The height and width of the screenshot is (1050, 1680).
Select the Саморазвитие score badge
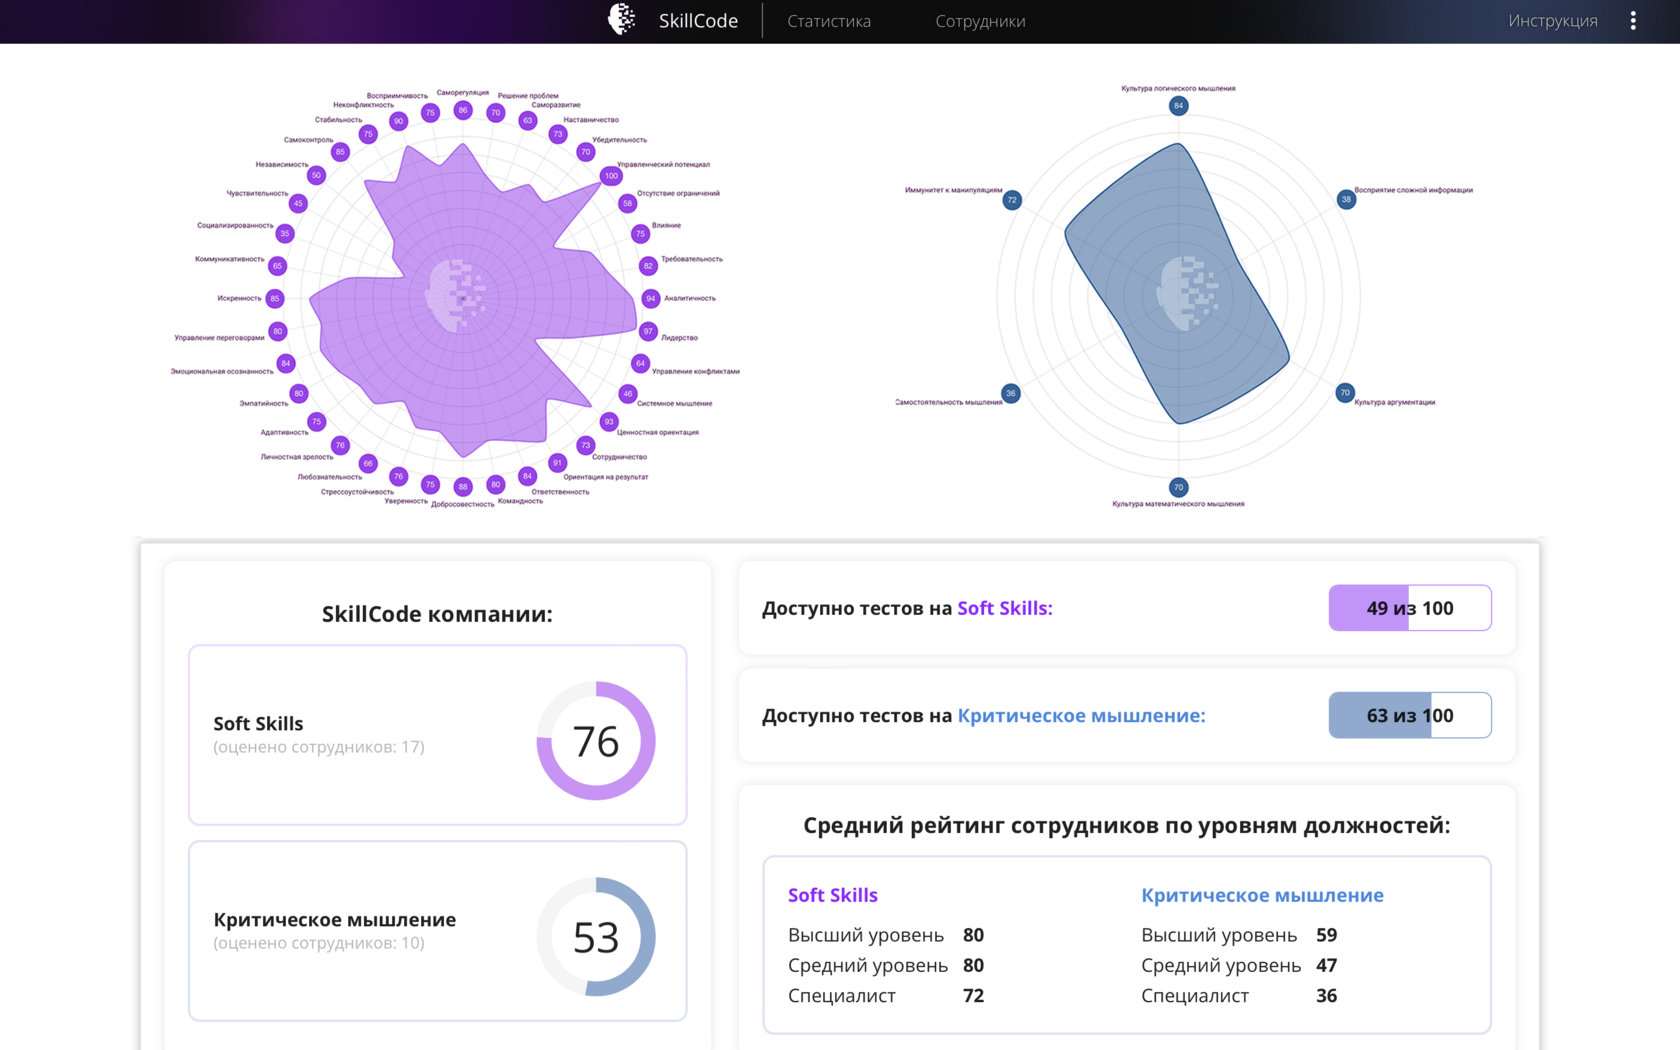[x=527, y=121]
